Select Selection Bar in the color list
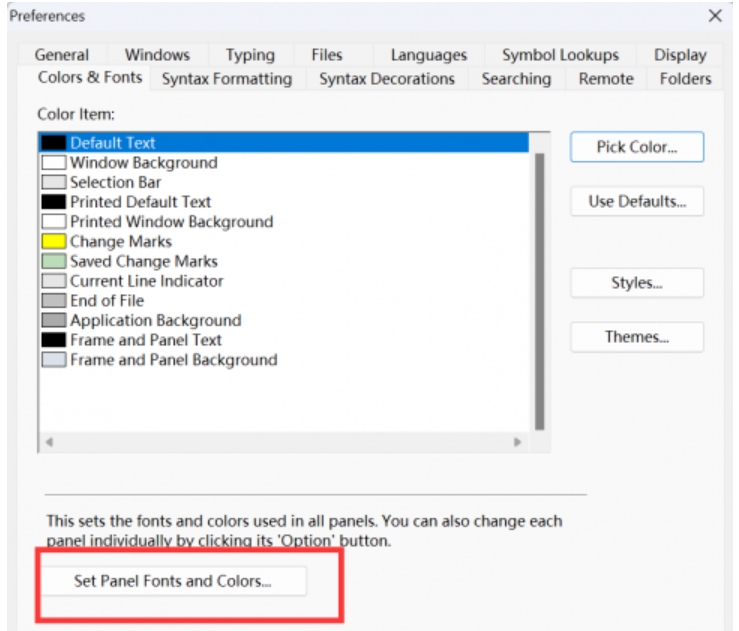Image resolution: width=739 pixels, height=631 pixels. click(x=115, y=183)
